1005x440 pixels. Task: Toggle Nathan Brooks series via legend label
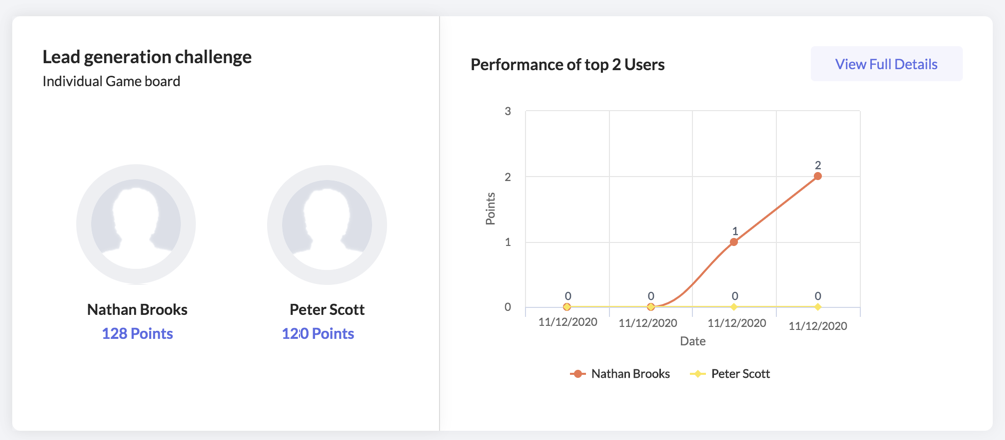point(630,374)
